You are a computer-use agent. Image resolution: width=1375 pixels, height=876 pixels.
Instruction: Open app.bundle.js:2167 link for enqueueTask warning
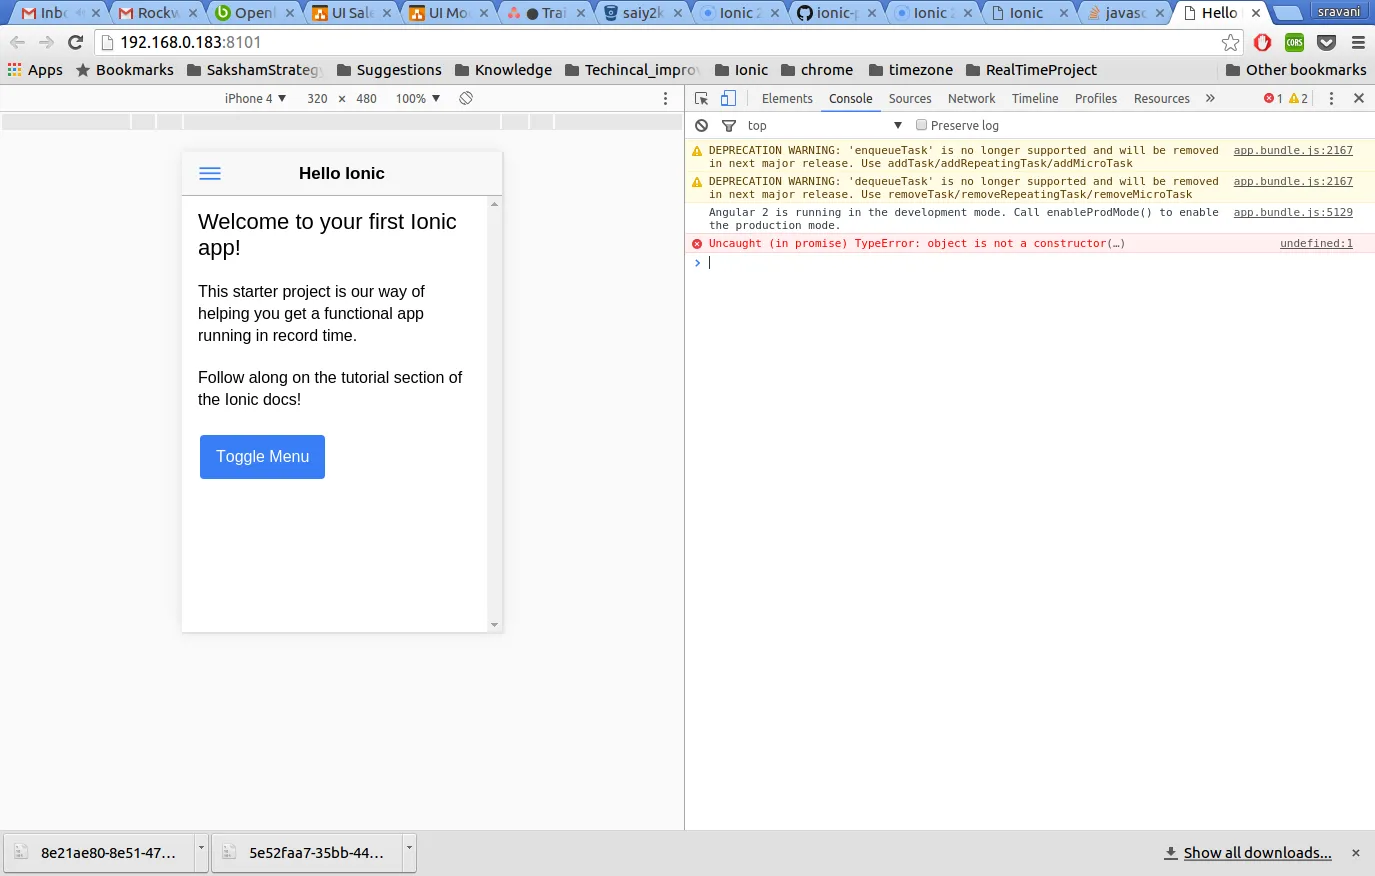coord(1293,150)
